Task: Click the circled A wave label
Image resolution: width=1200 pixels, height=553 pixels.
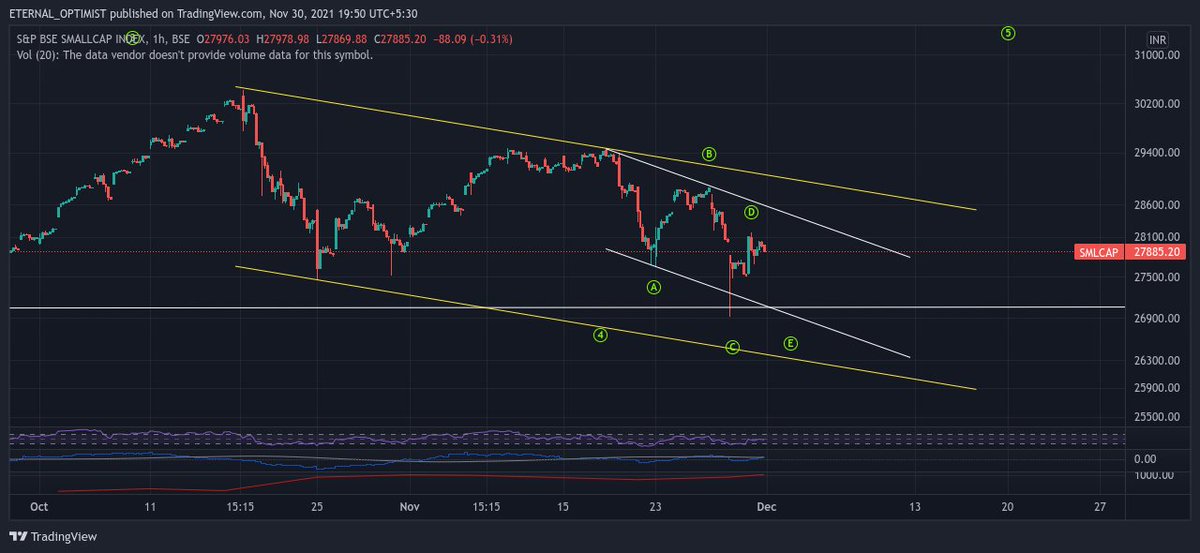Action: pos(654,287)
